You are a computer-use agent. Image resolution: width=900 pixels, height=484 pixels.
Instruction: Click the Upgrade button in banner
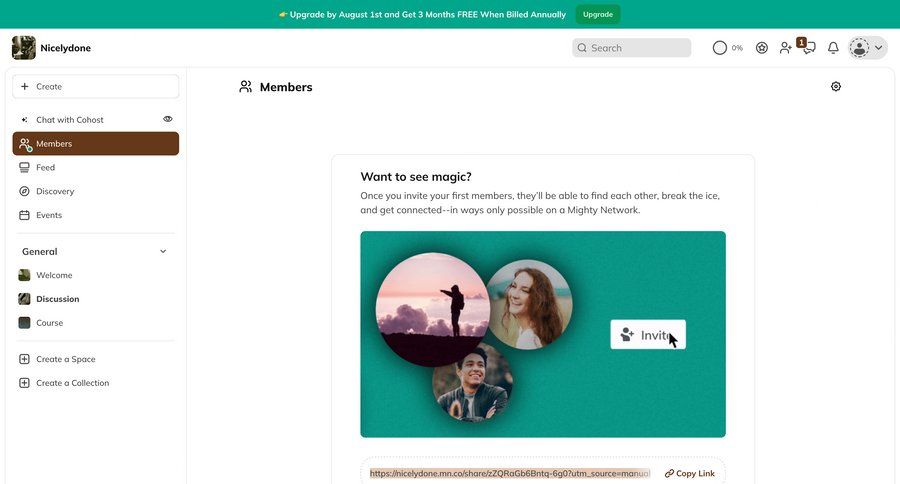(x=598, y=14)
